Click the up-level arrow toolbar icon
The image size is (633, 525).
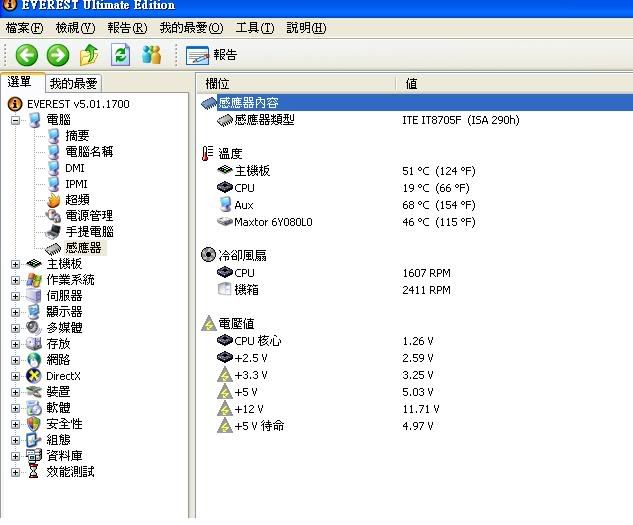pyautogui.click(x=89, y=55)
